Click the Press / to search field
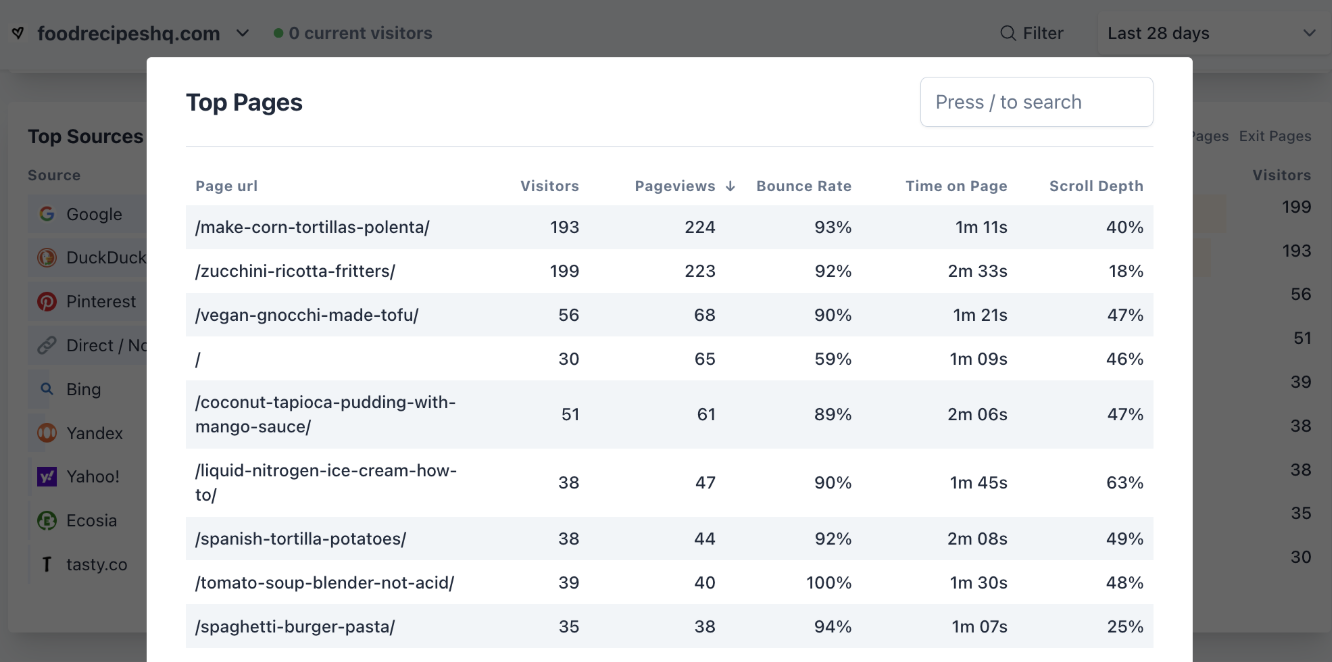Image resolution: width=1332 pixels, height=662 pixels. [1036, 101]
